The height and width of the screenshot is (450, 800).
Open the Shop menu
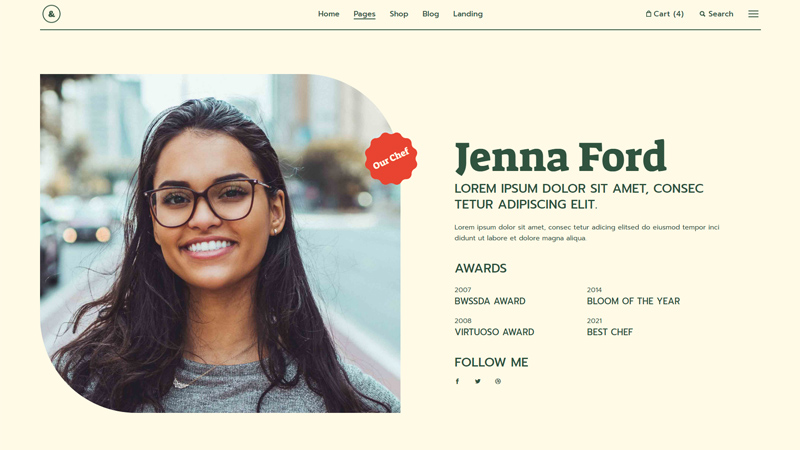(399, 14)
